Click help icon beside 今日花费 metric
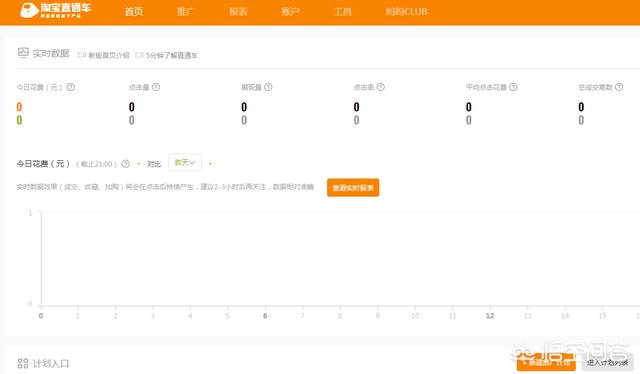This screenshot has width=640, height=374. [x=71, y=87]
